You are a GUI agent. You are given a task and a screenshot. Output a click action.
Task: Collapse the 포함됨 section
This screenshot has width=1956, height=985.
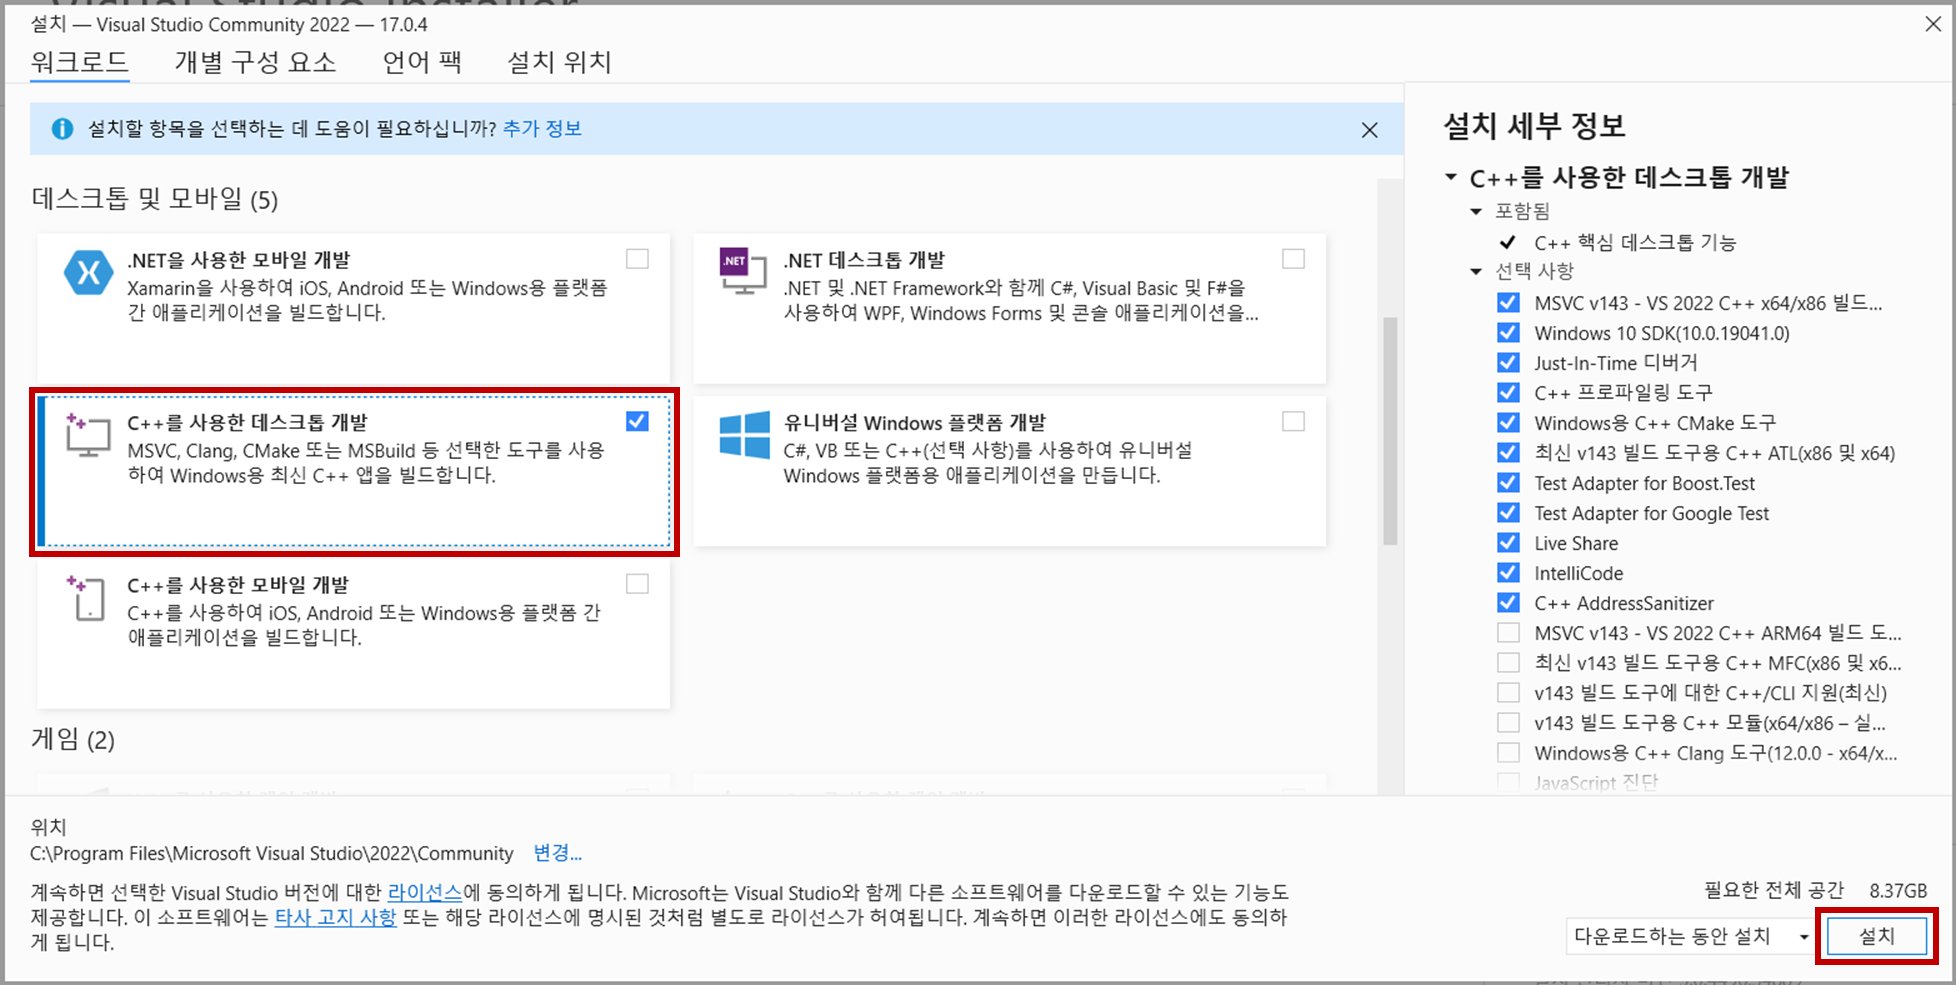pos(1476,211)
